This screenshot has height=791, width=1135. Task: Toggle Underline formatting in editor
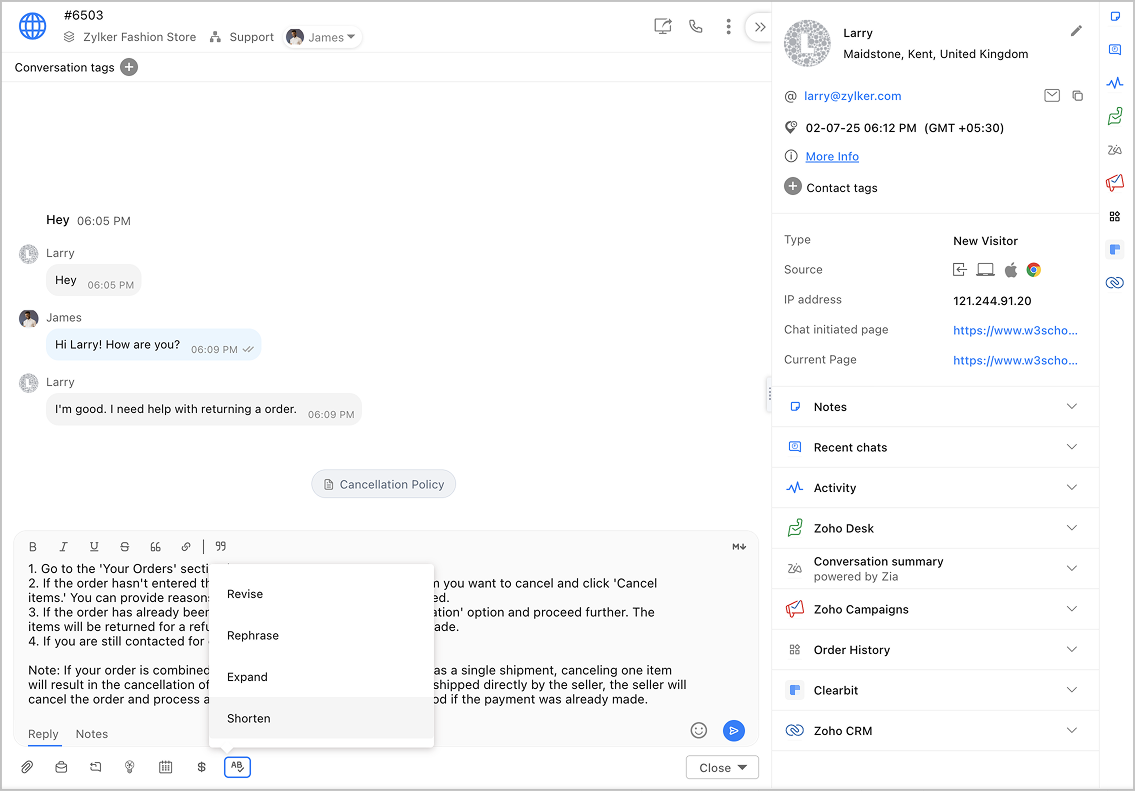[x=93, y=546]
